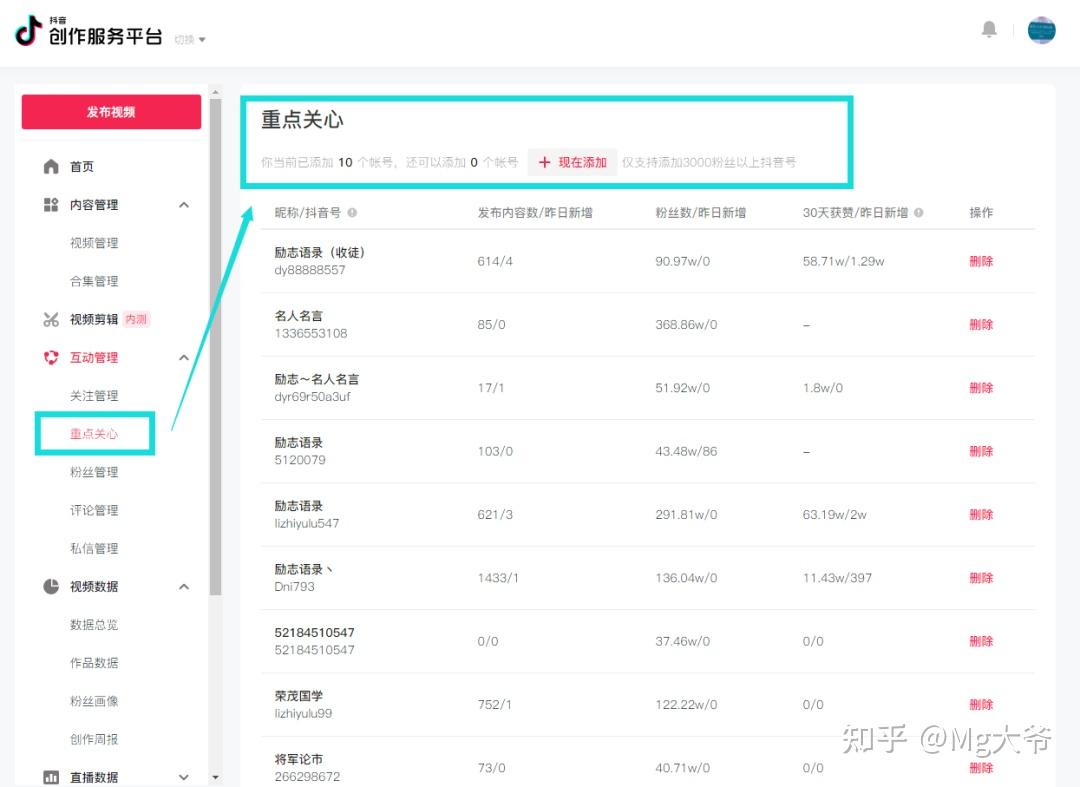Delete the lizhiyulu547 account row
This screenshot has height=787, width=1080.
[981, 515]
